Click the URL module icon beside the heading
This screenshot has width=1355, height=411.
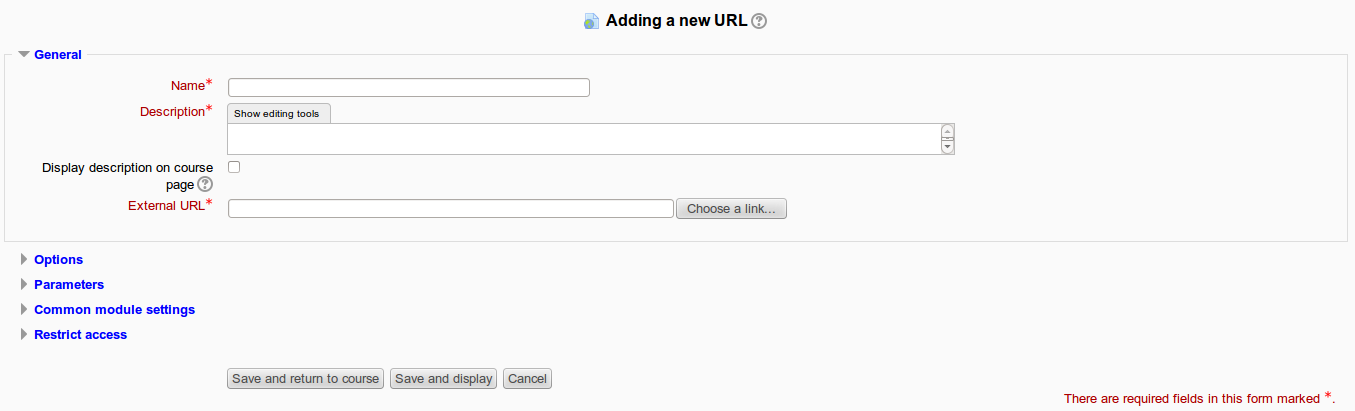592,21
